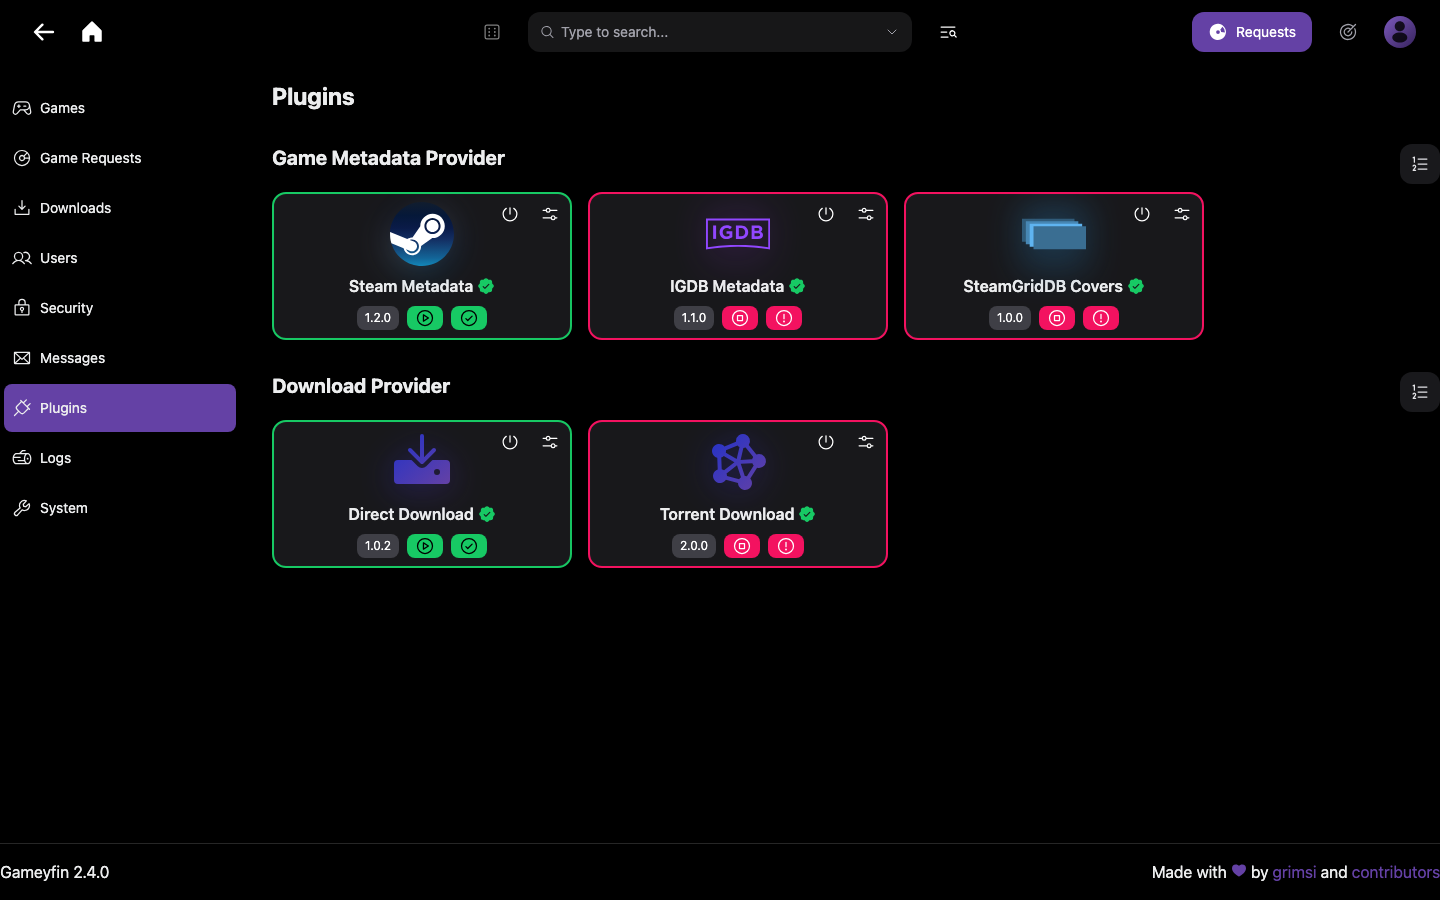Open Users in the sidebar
Viewport: 1440px width, 900px height.
(120, 258)
